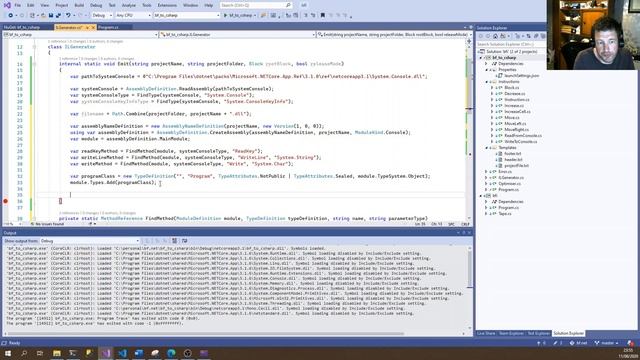Viewport: 640px width, 360px height.
Task: Select ReadFromConsole.cs file
Action: 522,136
